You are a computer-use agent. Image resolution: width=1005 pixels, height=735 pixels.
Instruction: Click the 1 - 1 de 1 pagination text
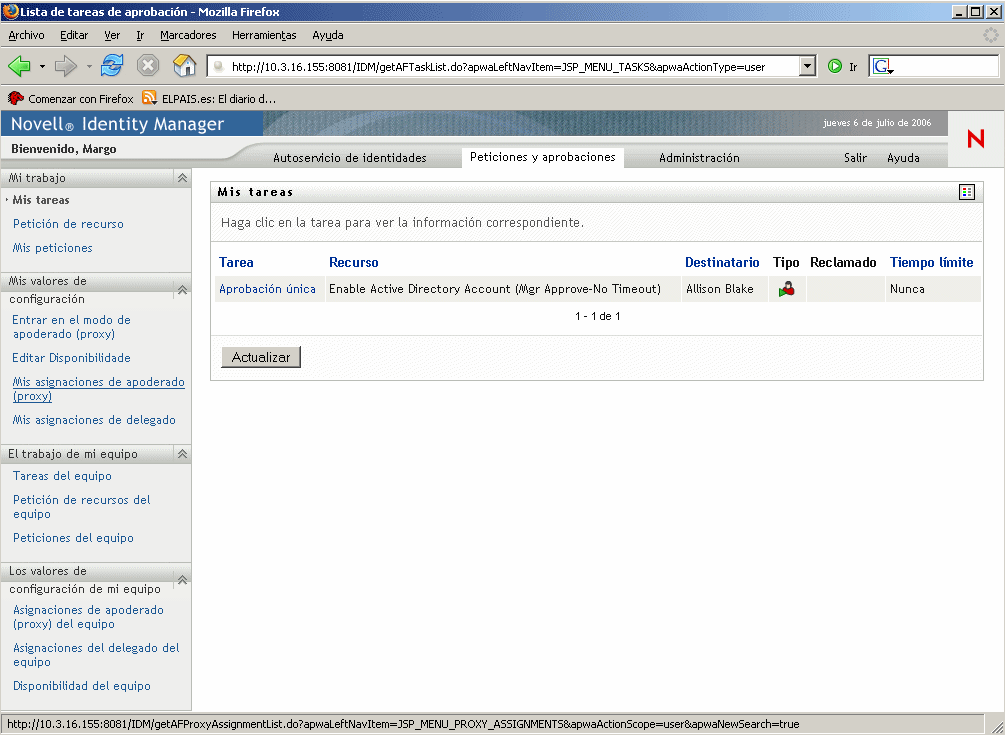(597, 316)
